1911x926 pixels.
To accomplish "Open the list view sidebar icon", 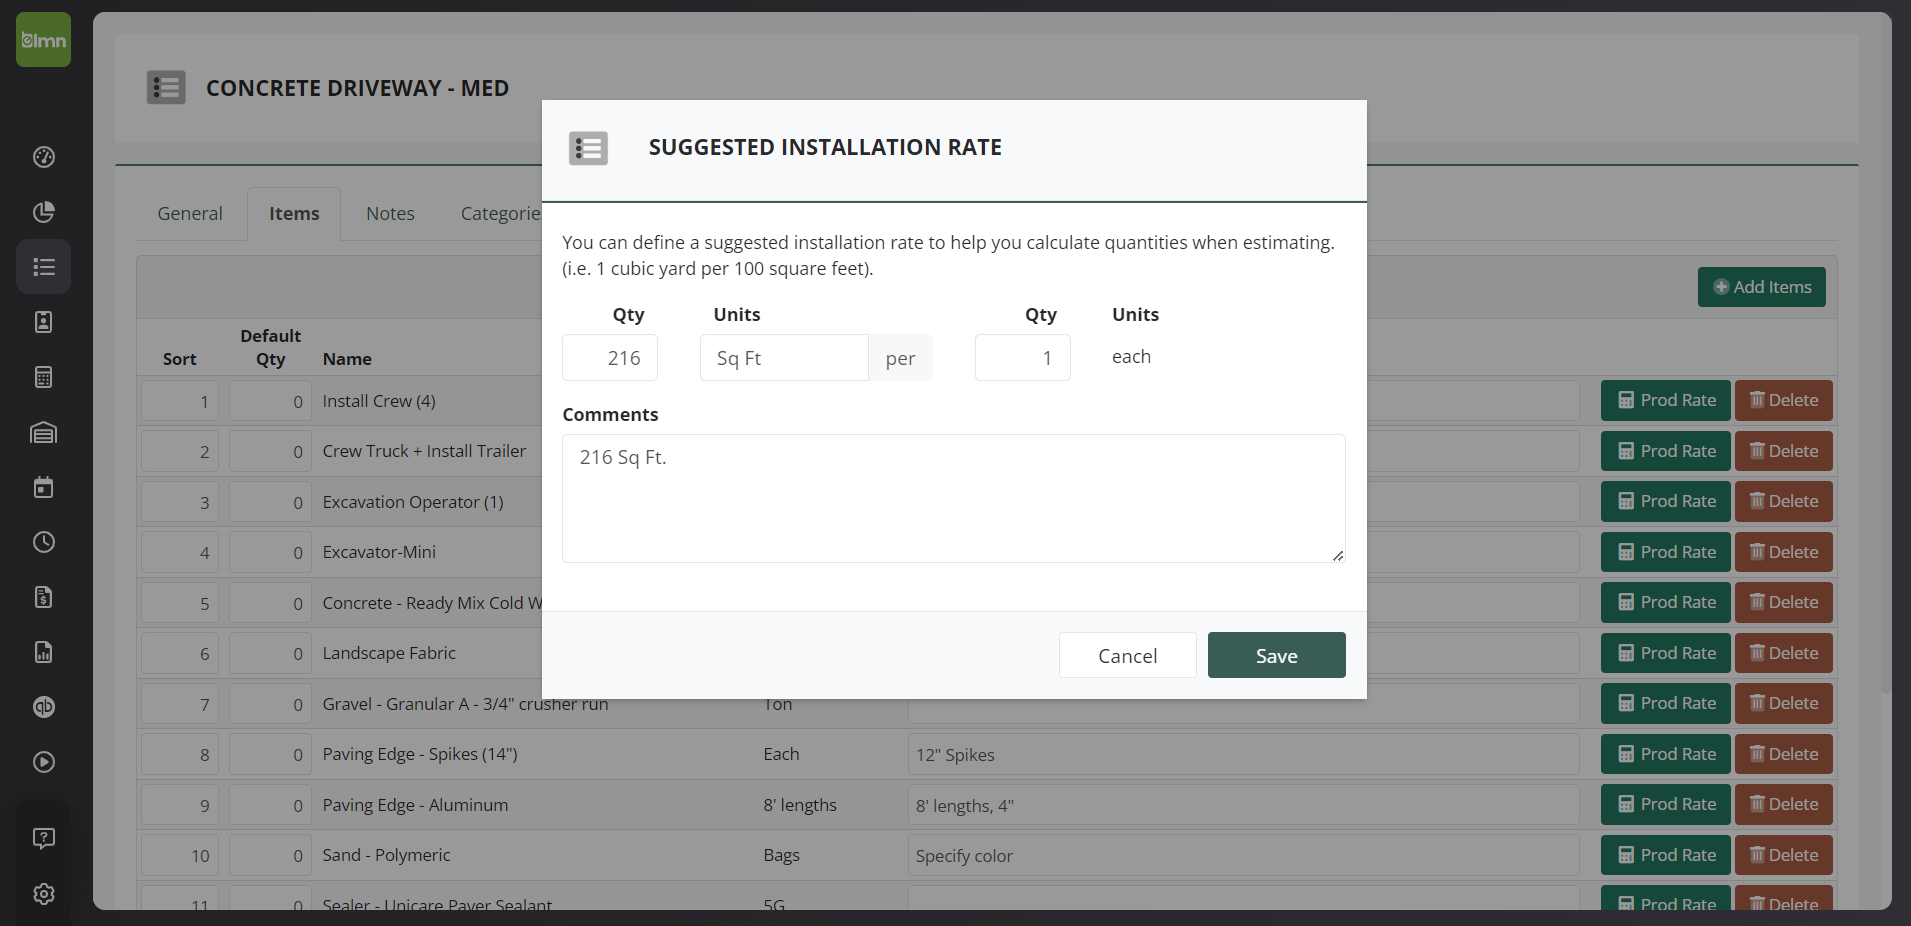I will (43, 267).
